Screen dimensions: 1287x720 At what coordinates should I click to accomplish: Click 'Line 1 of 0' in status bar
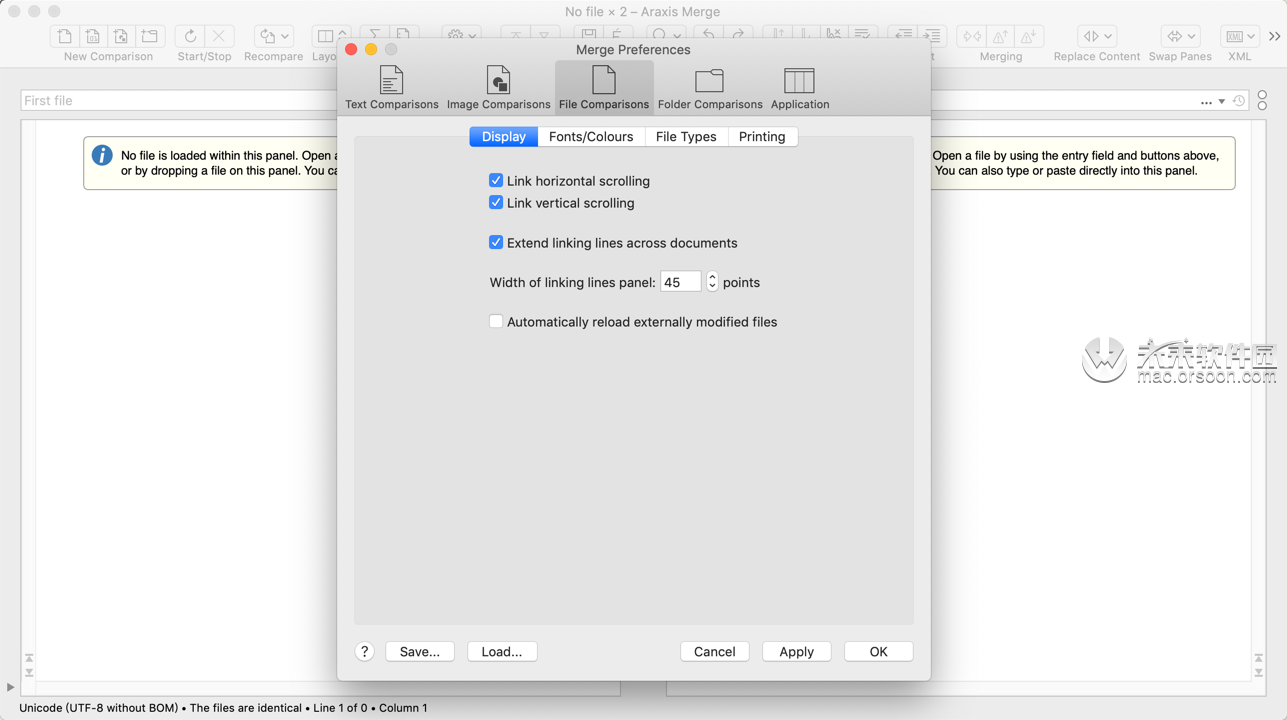point(341,708)
